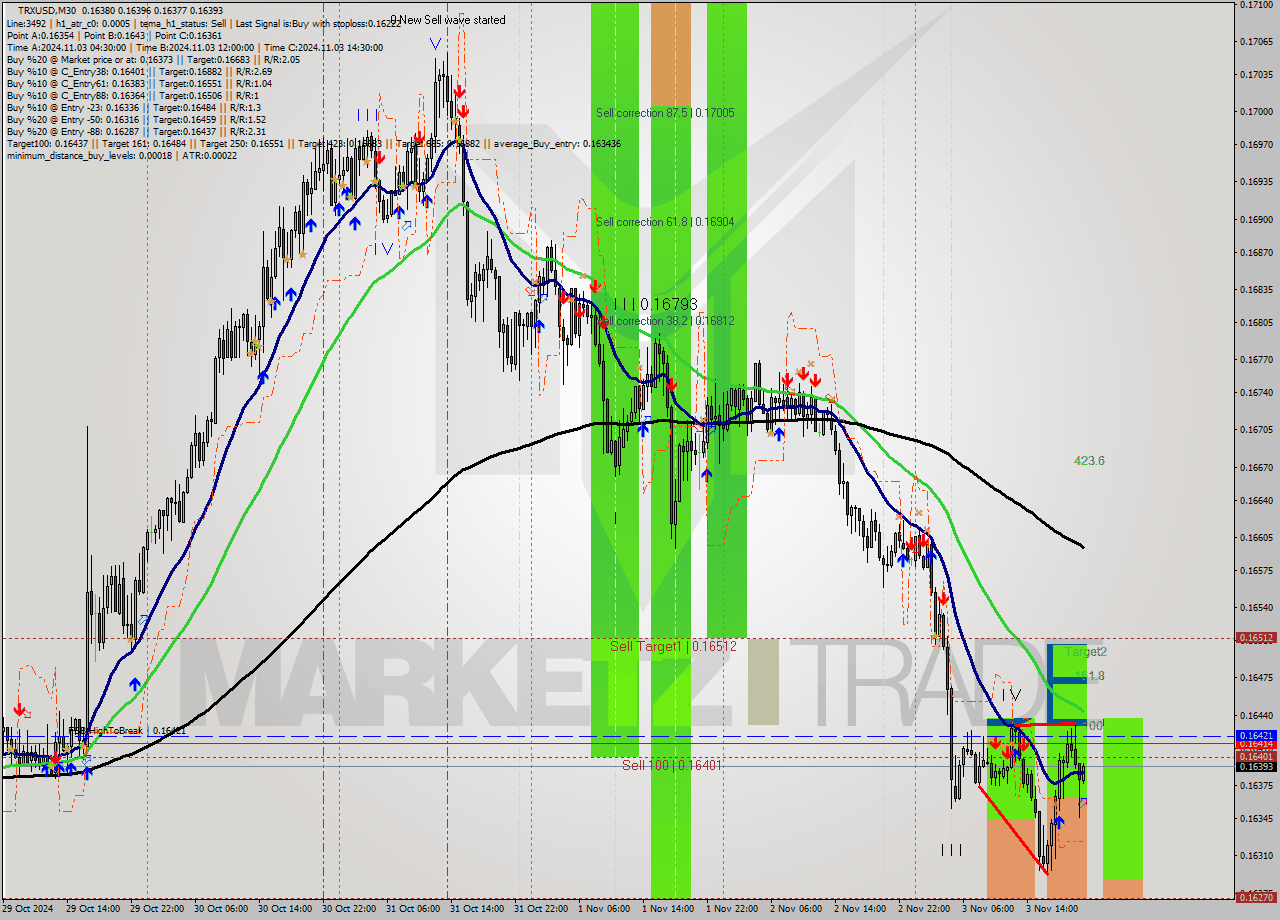The height and width of the screenshot is (920, 1280).
Task: Click the 0.17000 price axis label
Action: click(1256, 111)
